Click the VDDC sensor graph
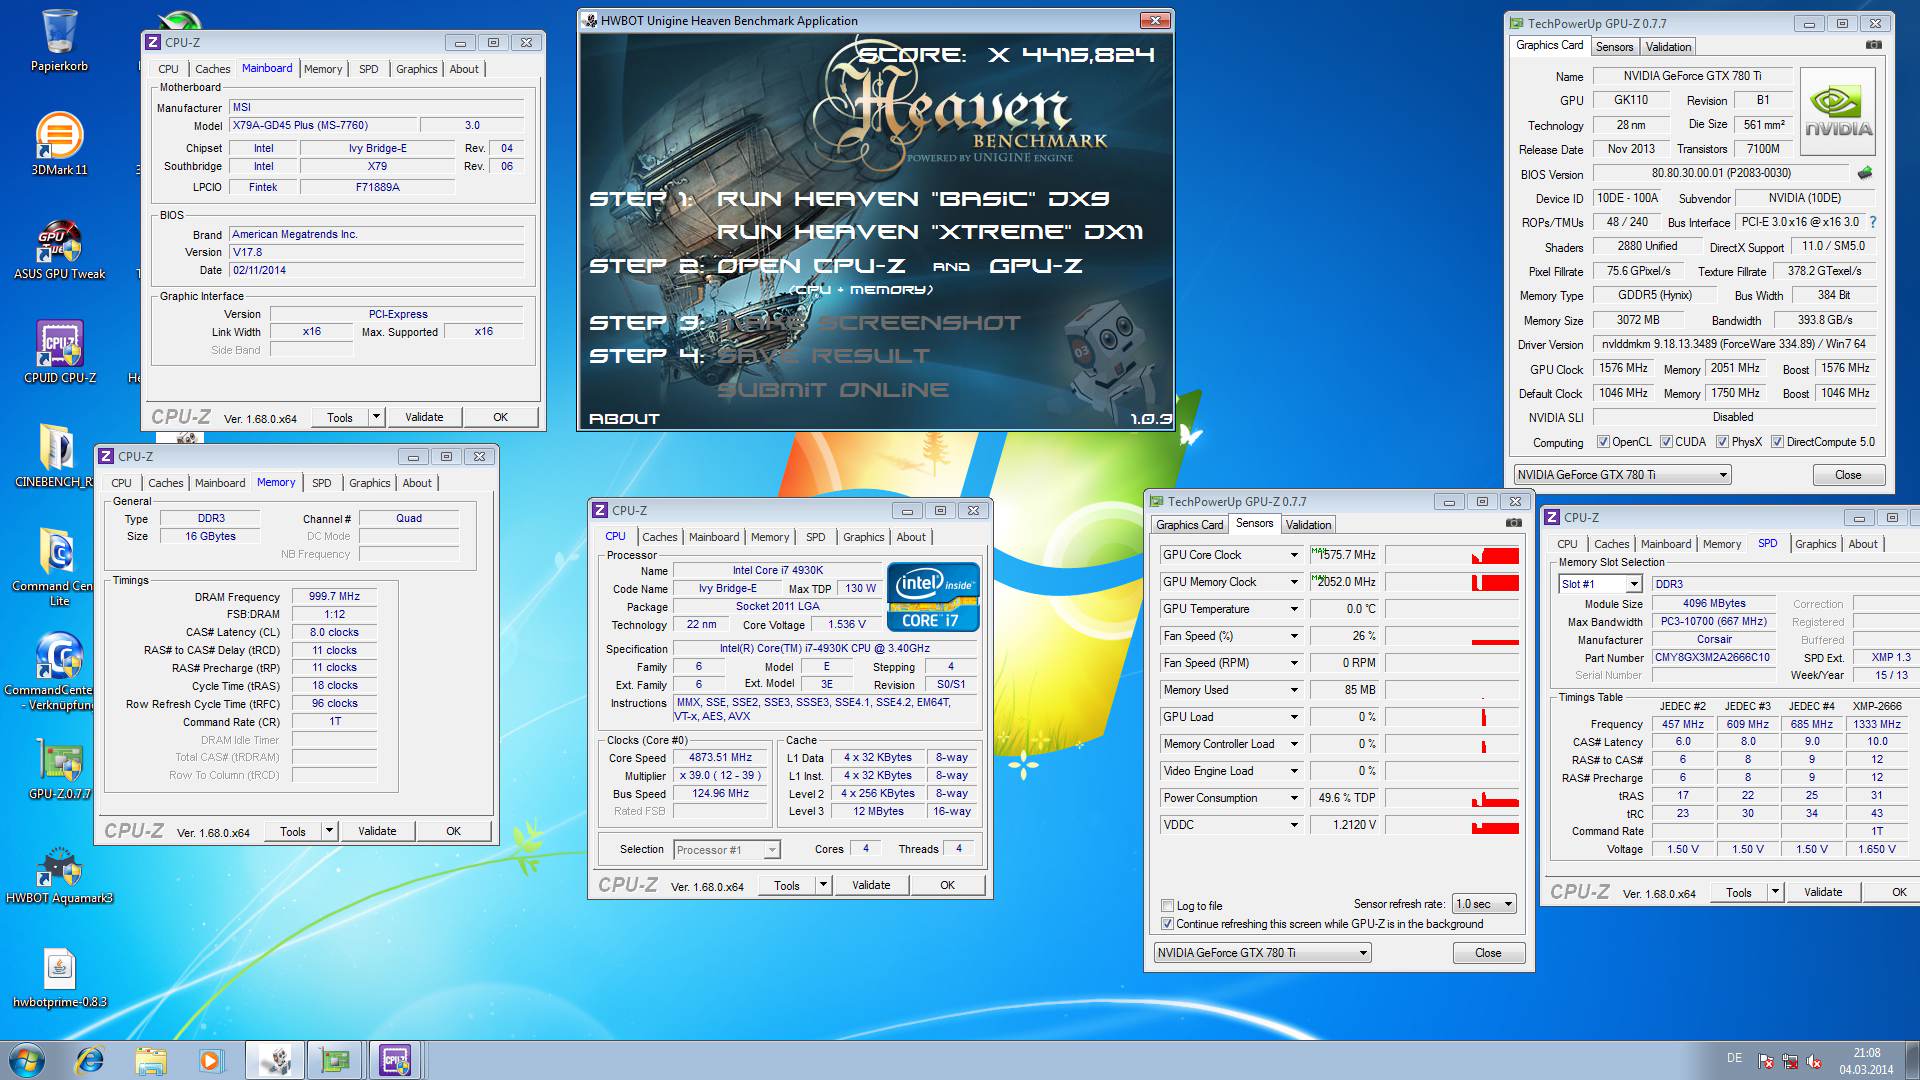Viewport: 1920px width, 1080px height. pyautogui.click(x=1452, y=825)
